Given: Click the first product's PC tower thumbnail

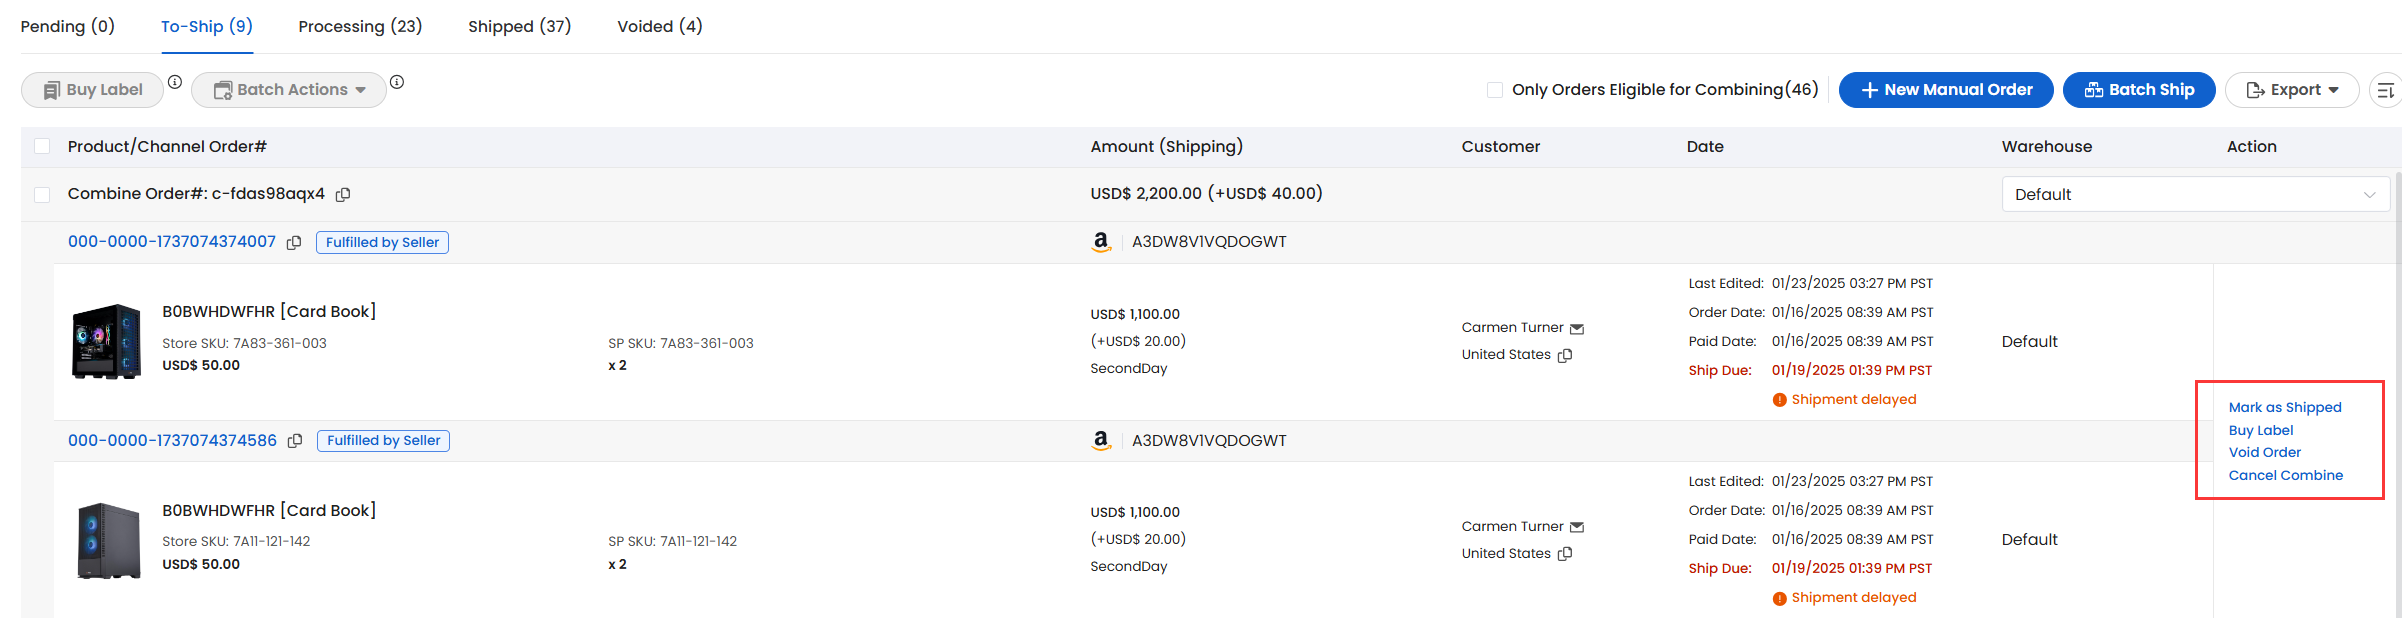Looking at the screenshot, I should [x=106, y=341].
